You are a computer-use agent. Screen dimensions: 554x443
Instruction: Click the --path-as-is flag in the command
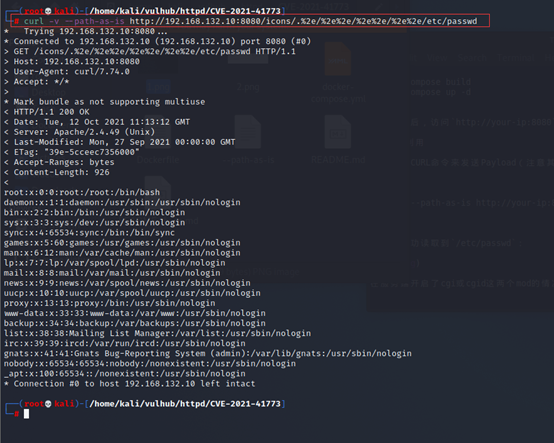[x=95, y=21]
